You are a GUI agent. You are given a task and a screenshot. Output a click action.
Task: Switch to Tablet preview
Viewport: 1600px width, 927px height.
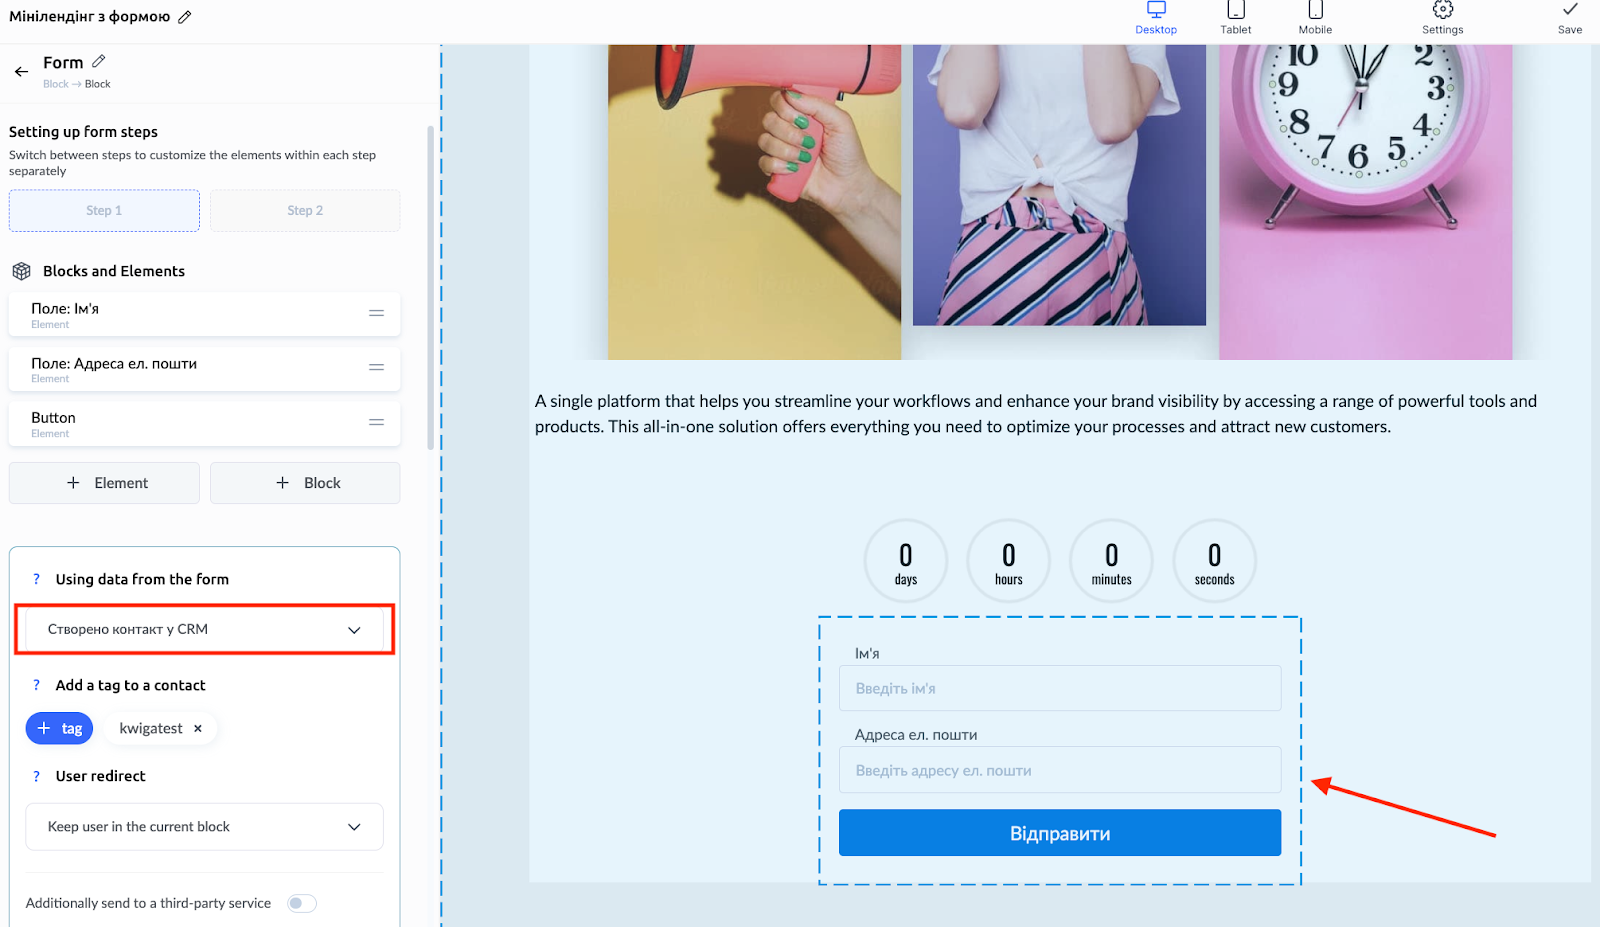click(1236, 17)
